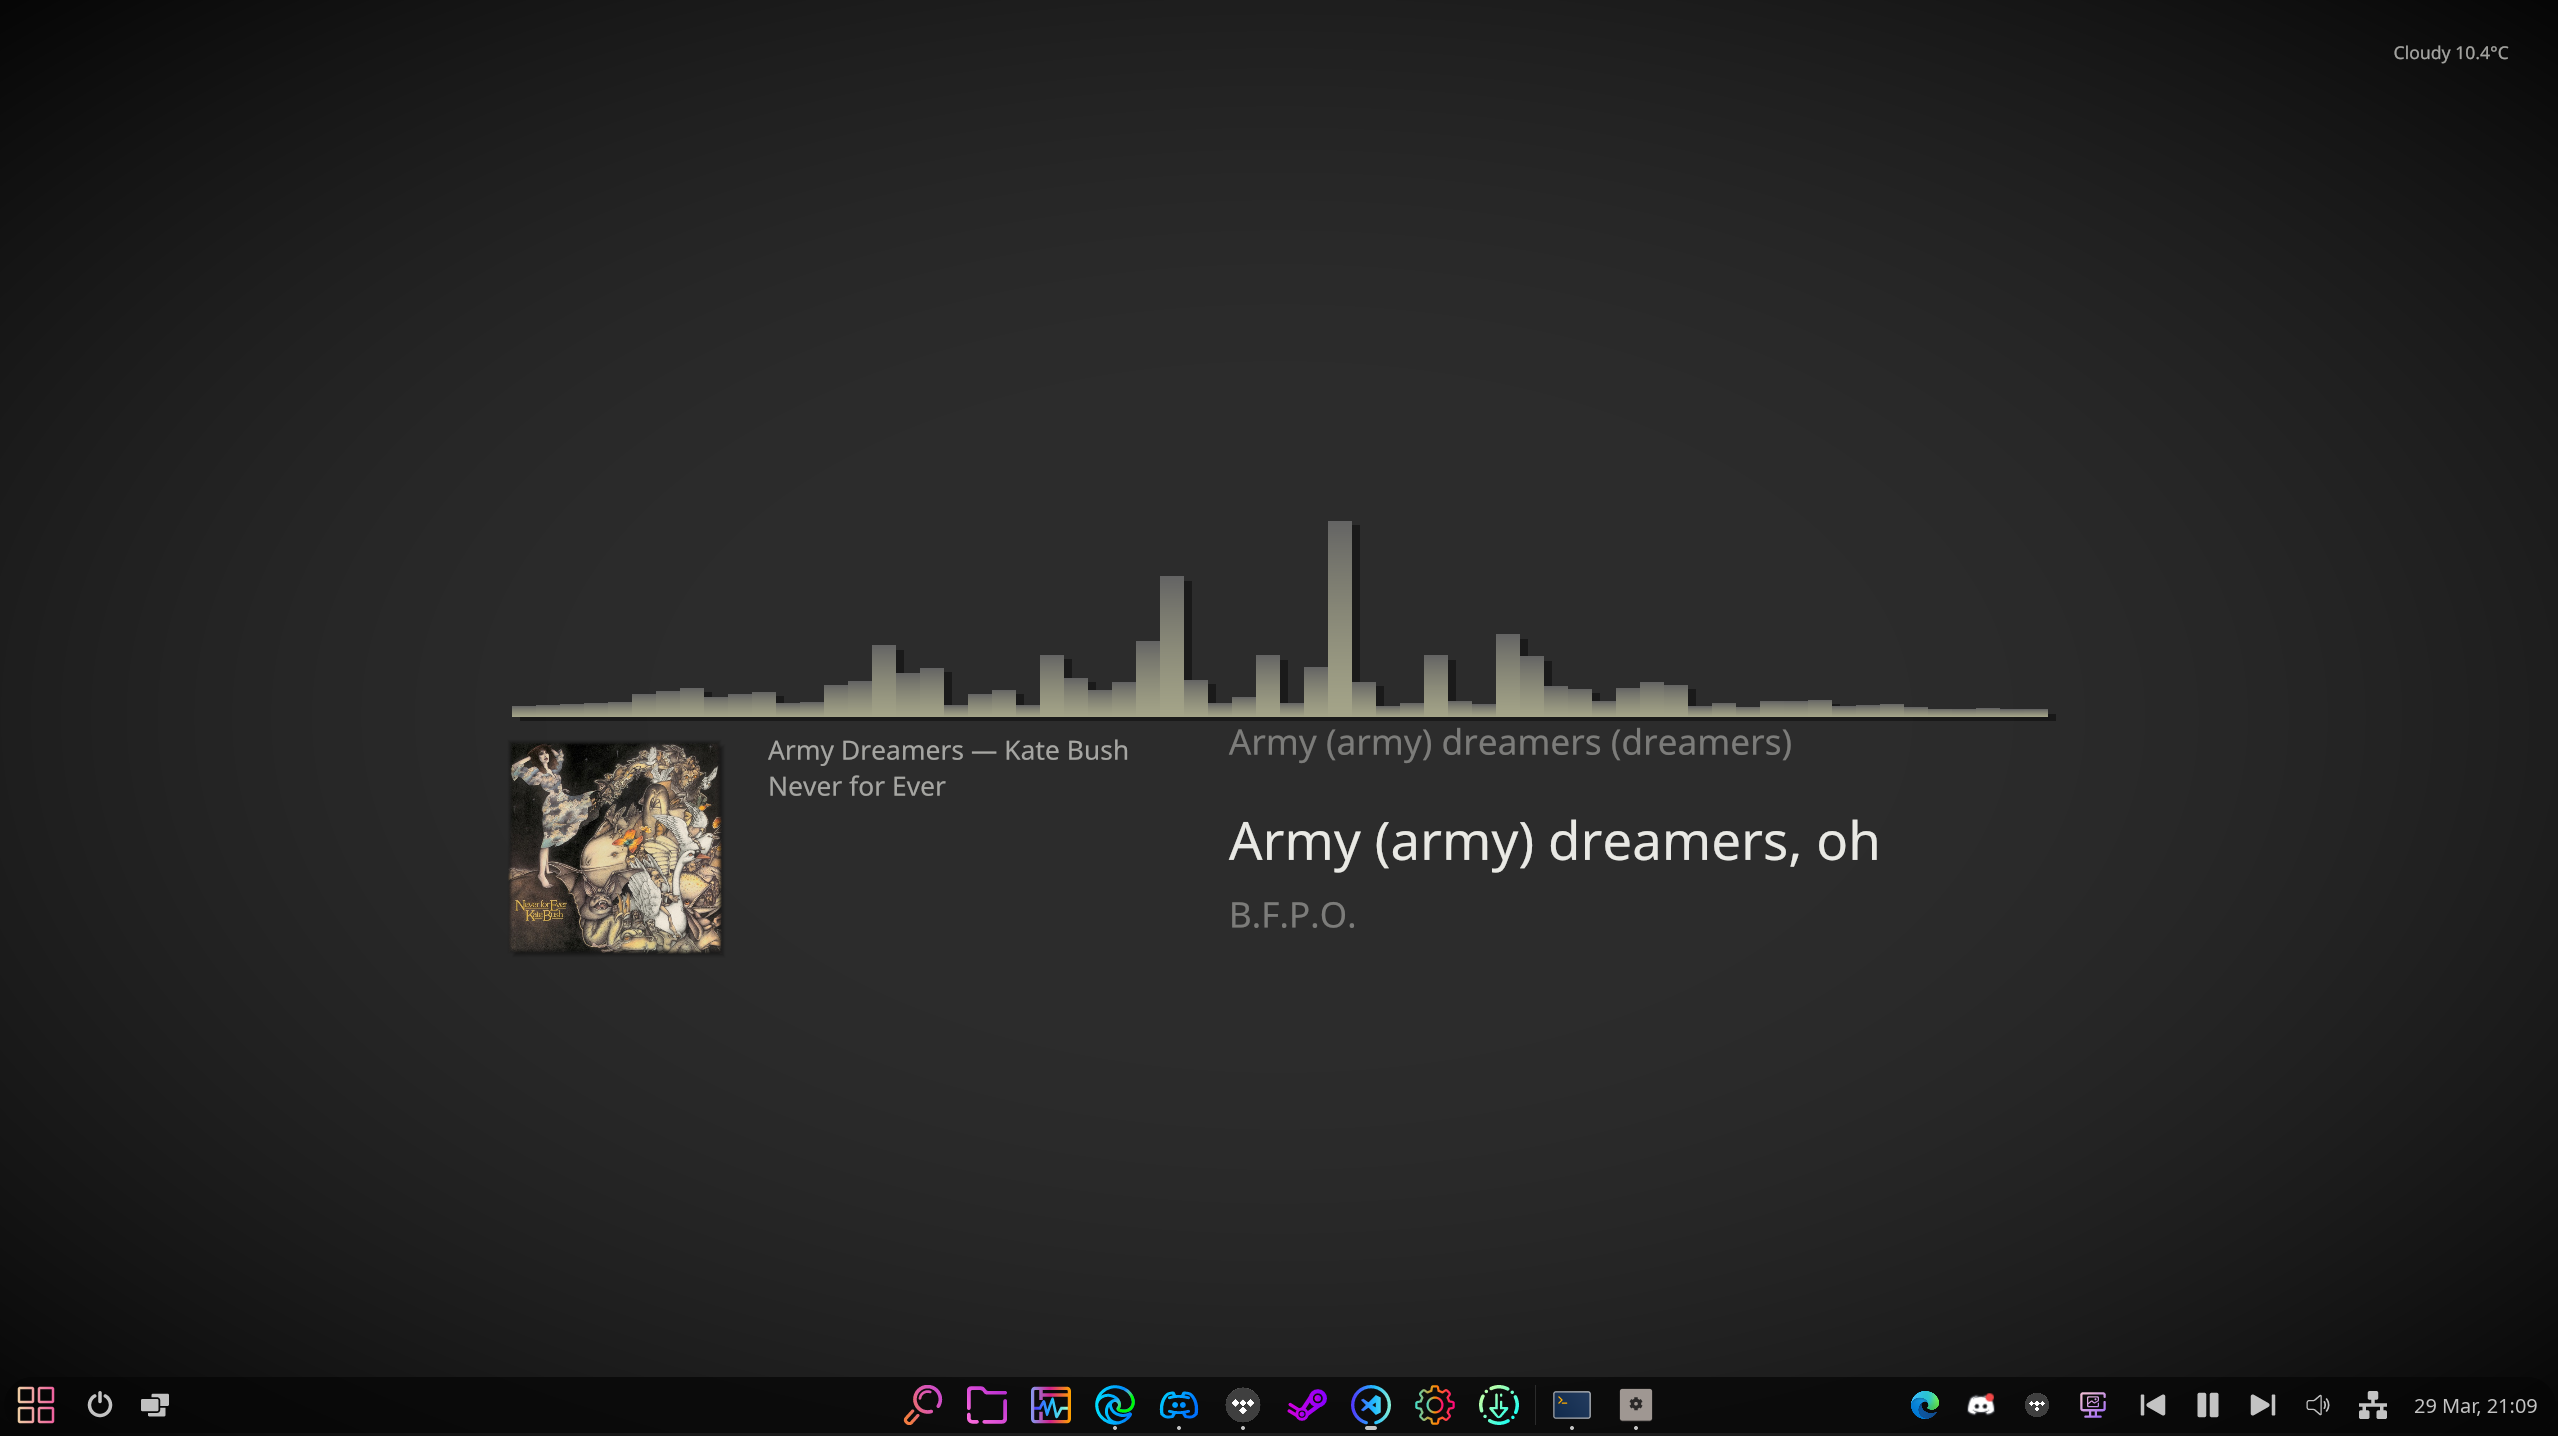Click the Discord tray icon with notification
Image resolution: width=2558 pixels, height=1436 pixels.
coord(1980,1405)
